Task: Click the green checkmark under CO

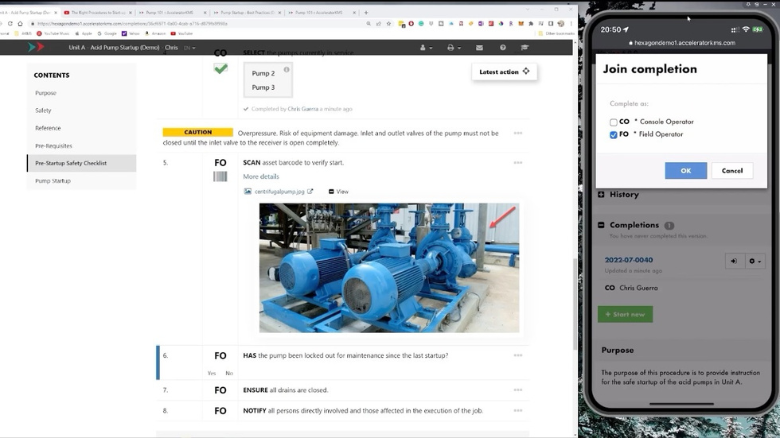Action: click(x=220, y=69)
